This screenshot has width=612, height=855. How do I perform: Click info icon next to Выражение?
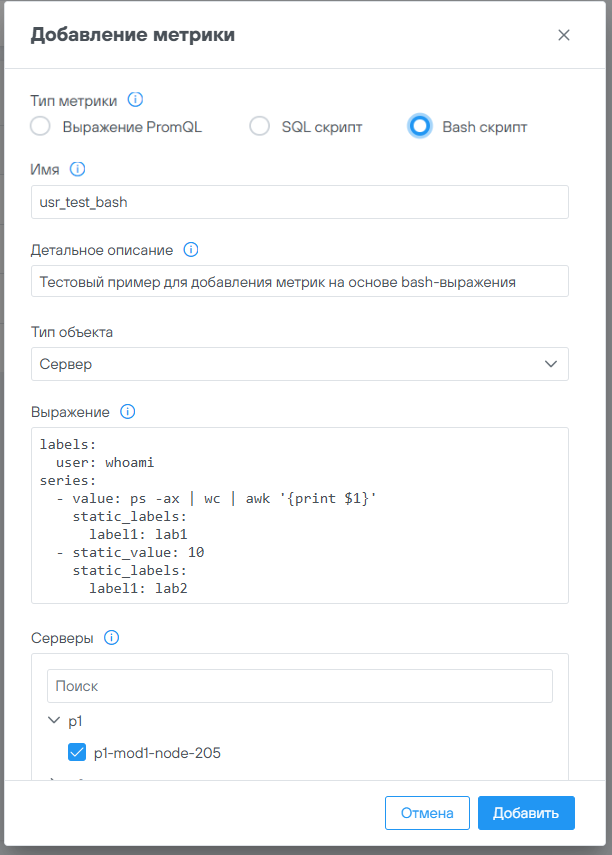(x=127, y=411)
